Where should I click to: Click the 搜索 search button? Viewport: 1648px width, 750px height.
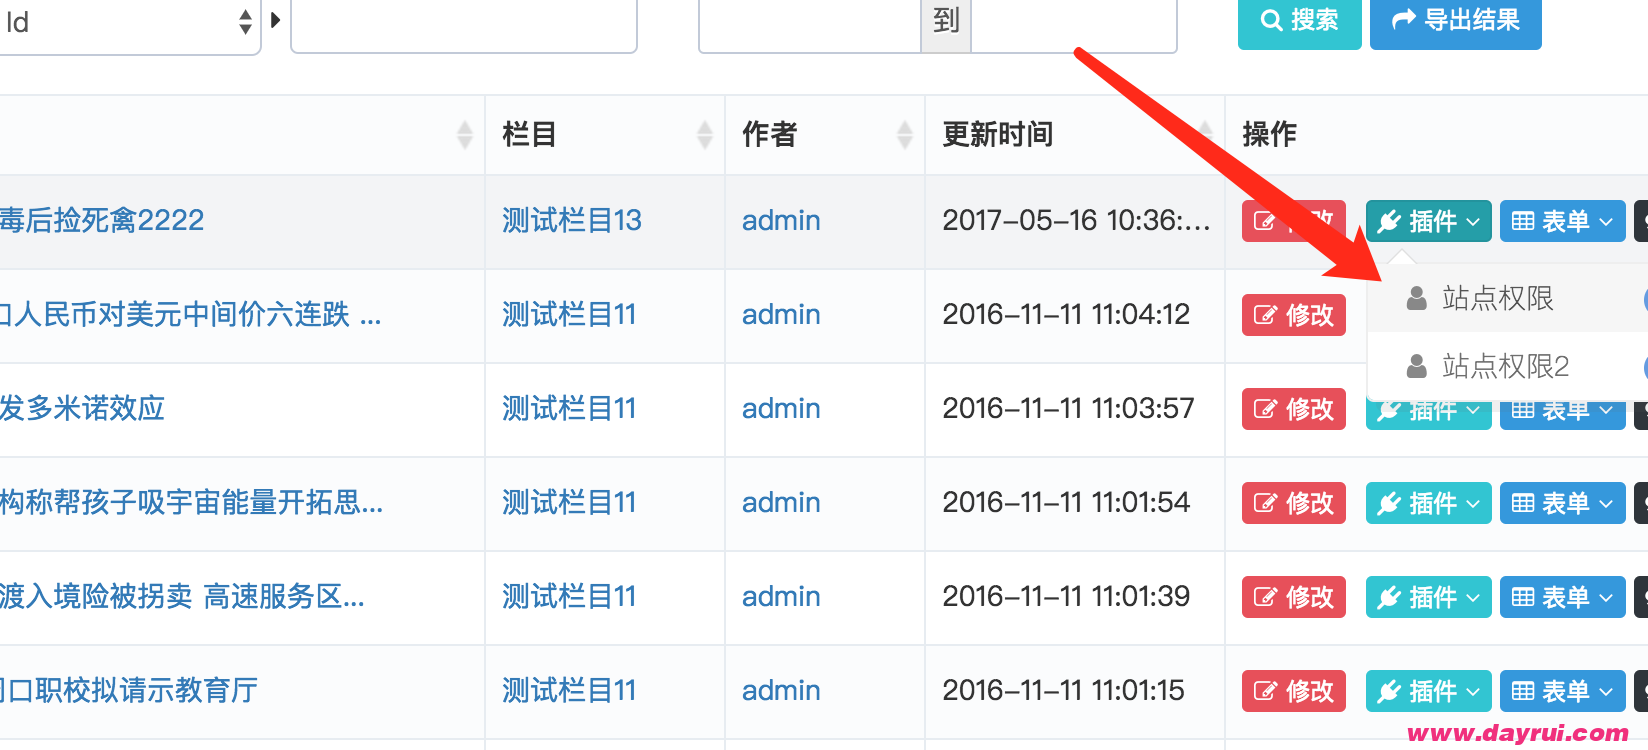point(1299,21)
